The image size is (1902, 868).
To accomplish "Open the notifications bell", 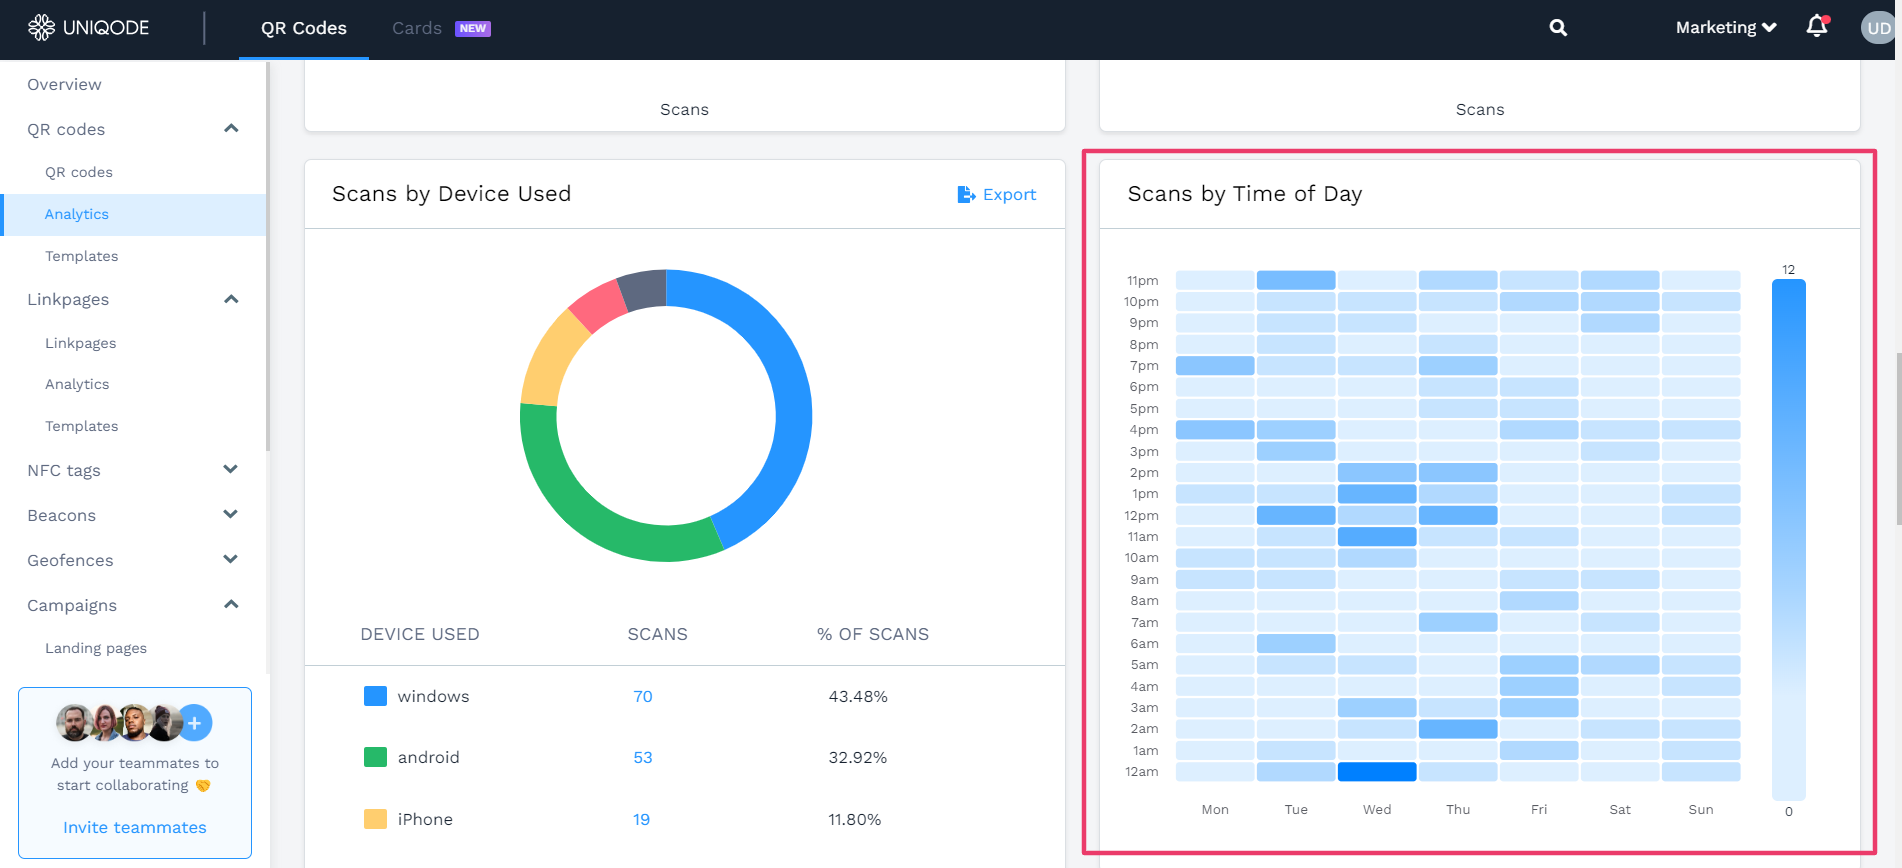I will [1817, 26].
